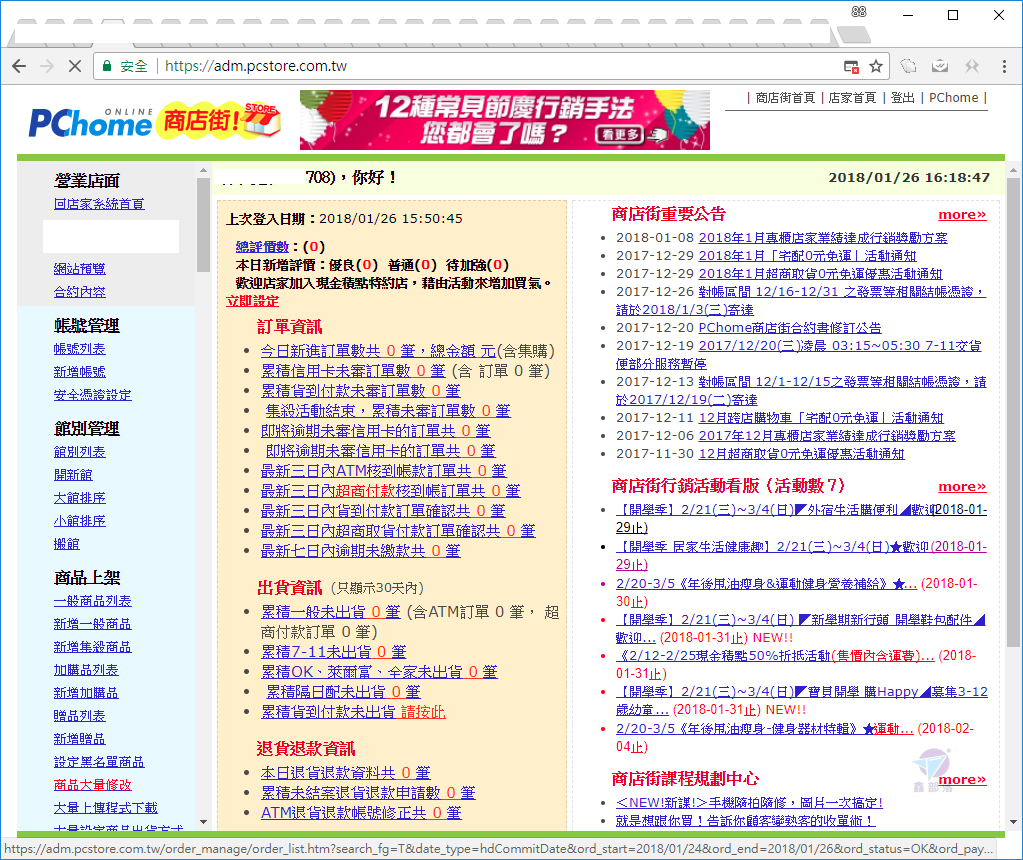Click 請按此 for 累積貨到付款未出貨
The image size is (1023, 860).
423,712
